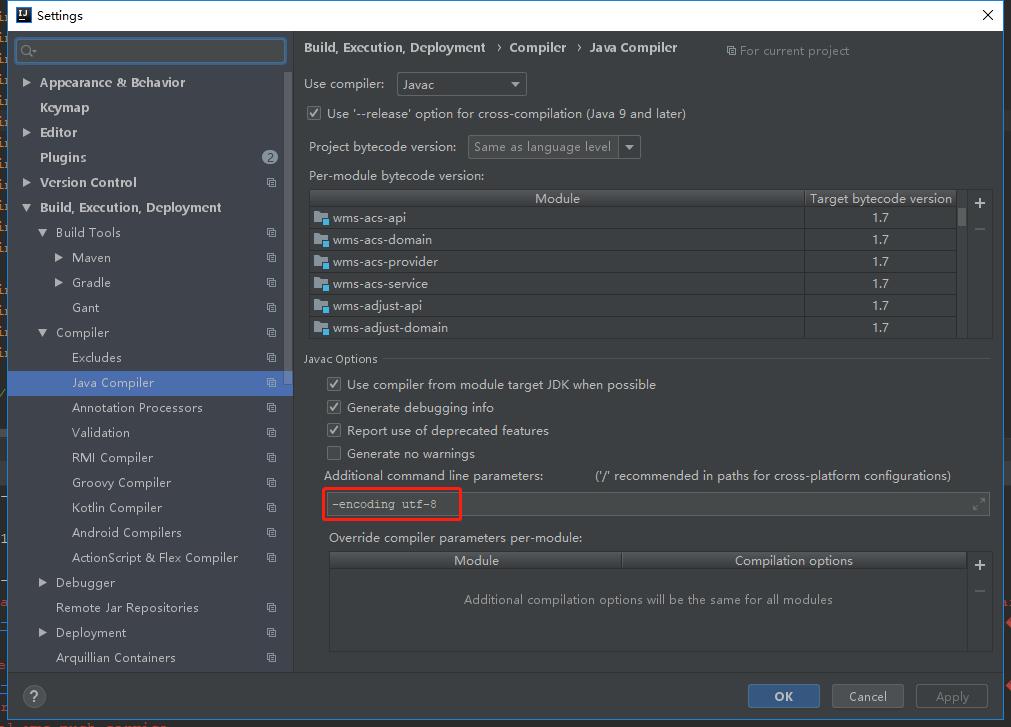Click the per-module table vertical scrollbar
This screenshot has width=1011, height=727.
click(961, 217)
